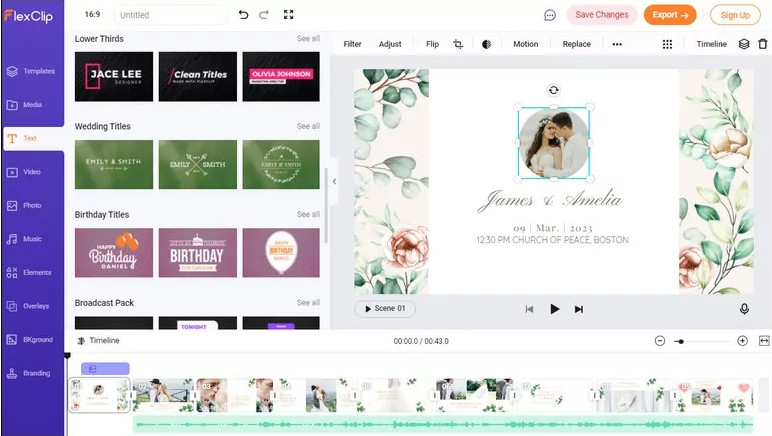The image size is (772, 436).
Task: Click the redo arrow icon
Action: pos(264,15)
